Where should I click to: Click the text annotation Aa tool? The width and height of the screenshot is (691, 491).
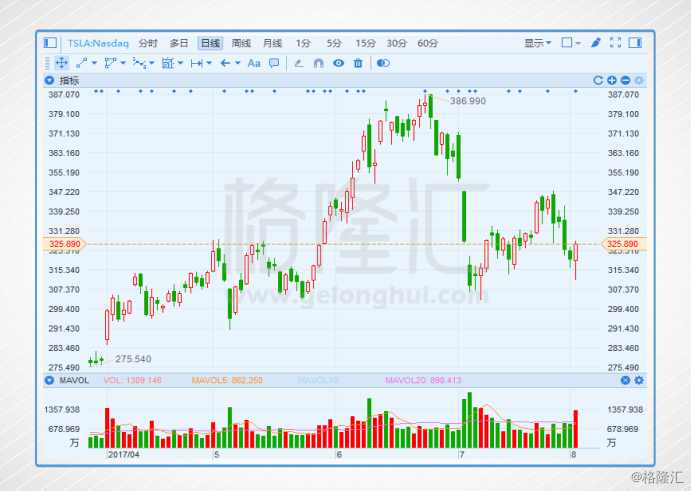point(253,62)
